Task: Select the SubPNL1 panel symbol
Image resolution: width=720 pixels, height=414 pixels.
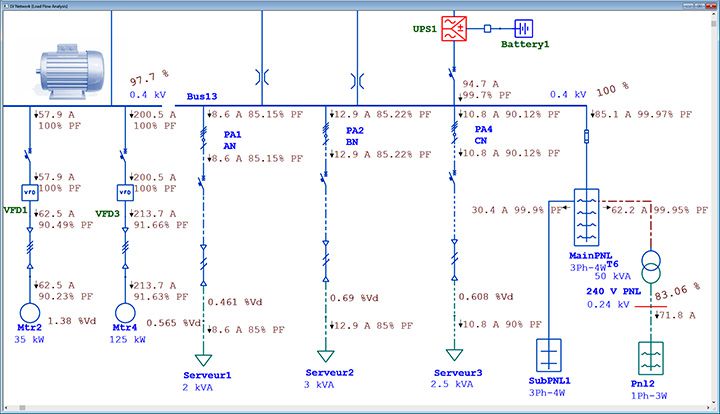Action: coord(550,356)
